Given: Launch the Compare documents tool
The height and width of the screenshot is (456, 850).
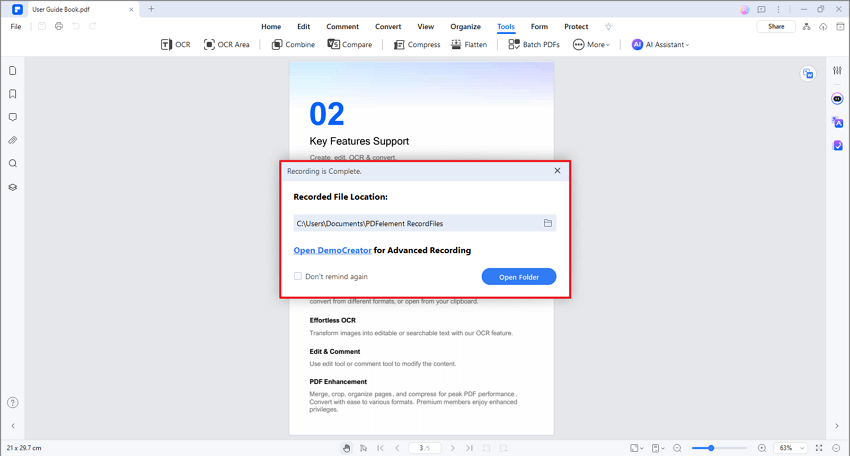Looking at the screenshot, I should click(350, 44).
